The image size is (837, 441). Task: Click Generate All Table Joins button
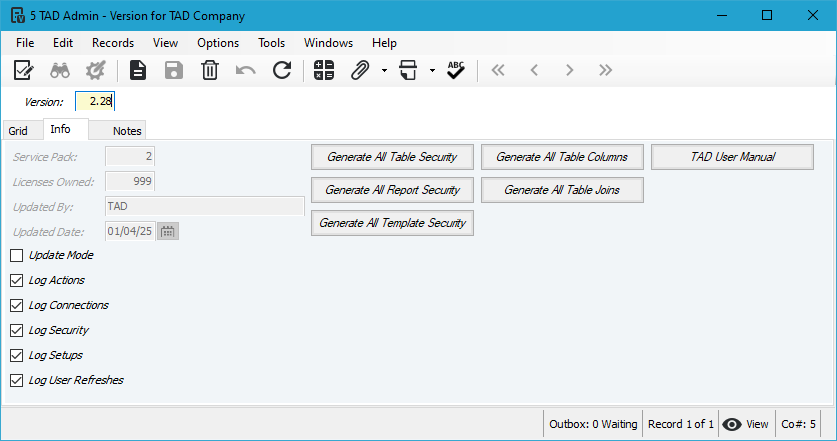click(562, 190)
